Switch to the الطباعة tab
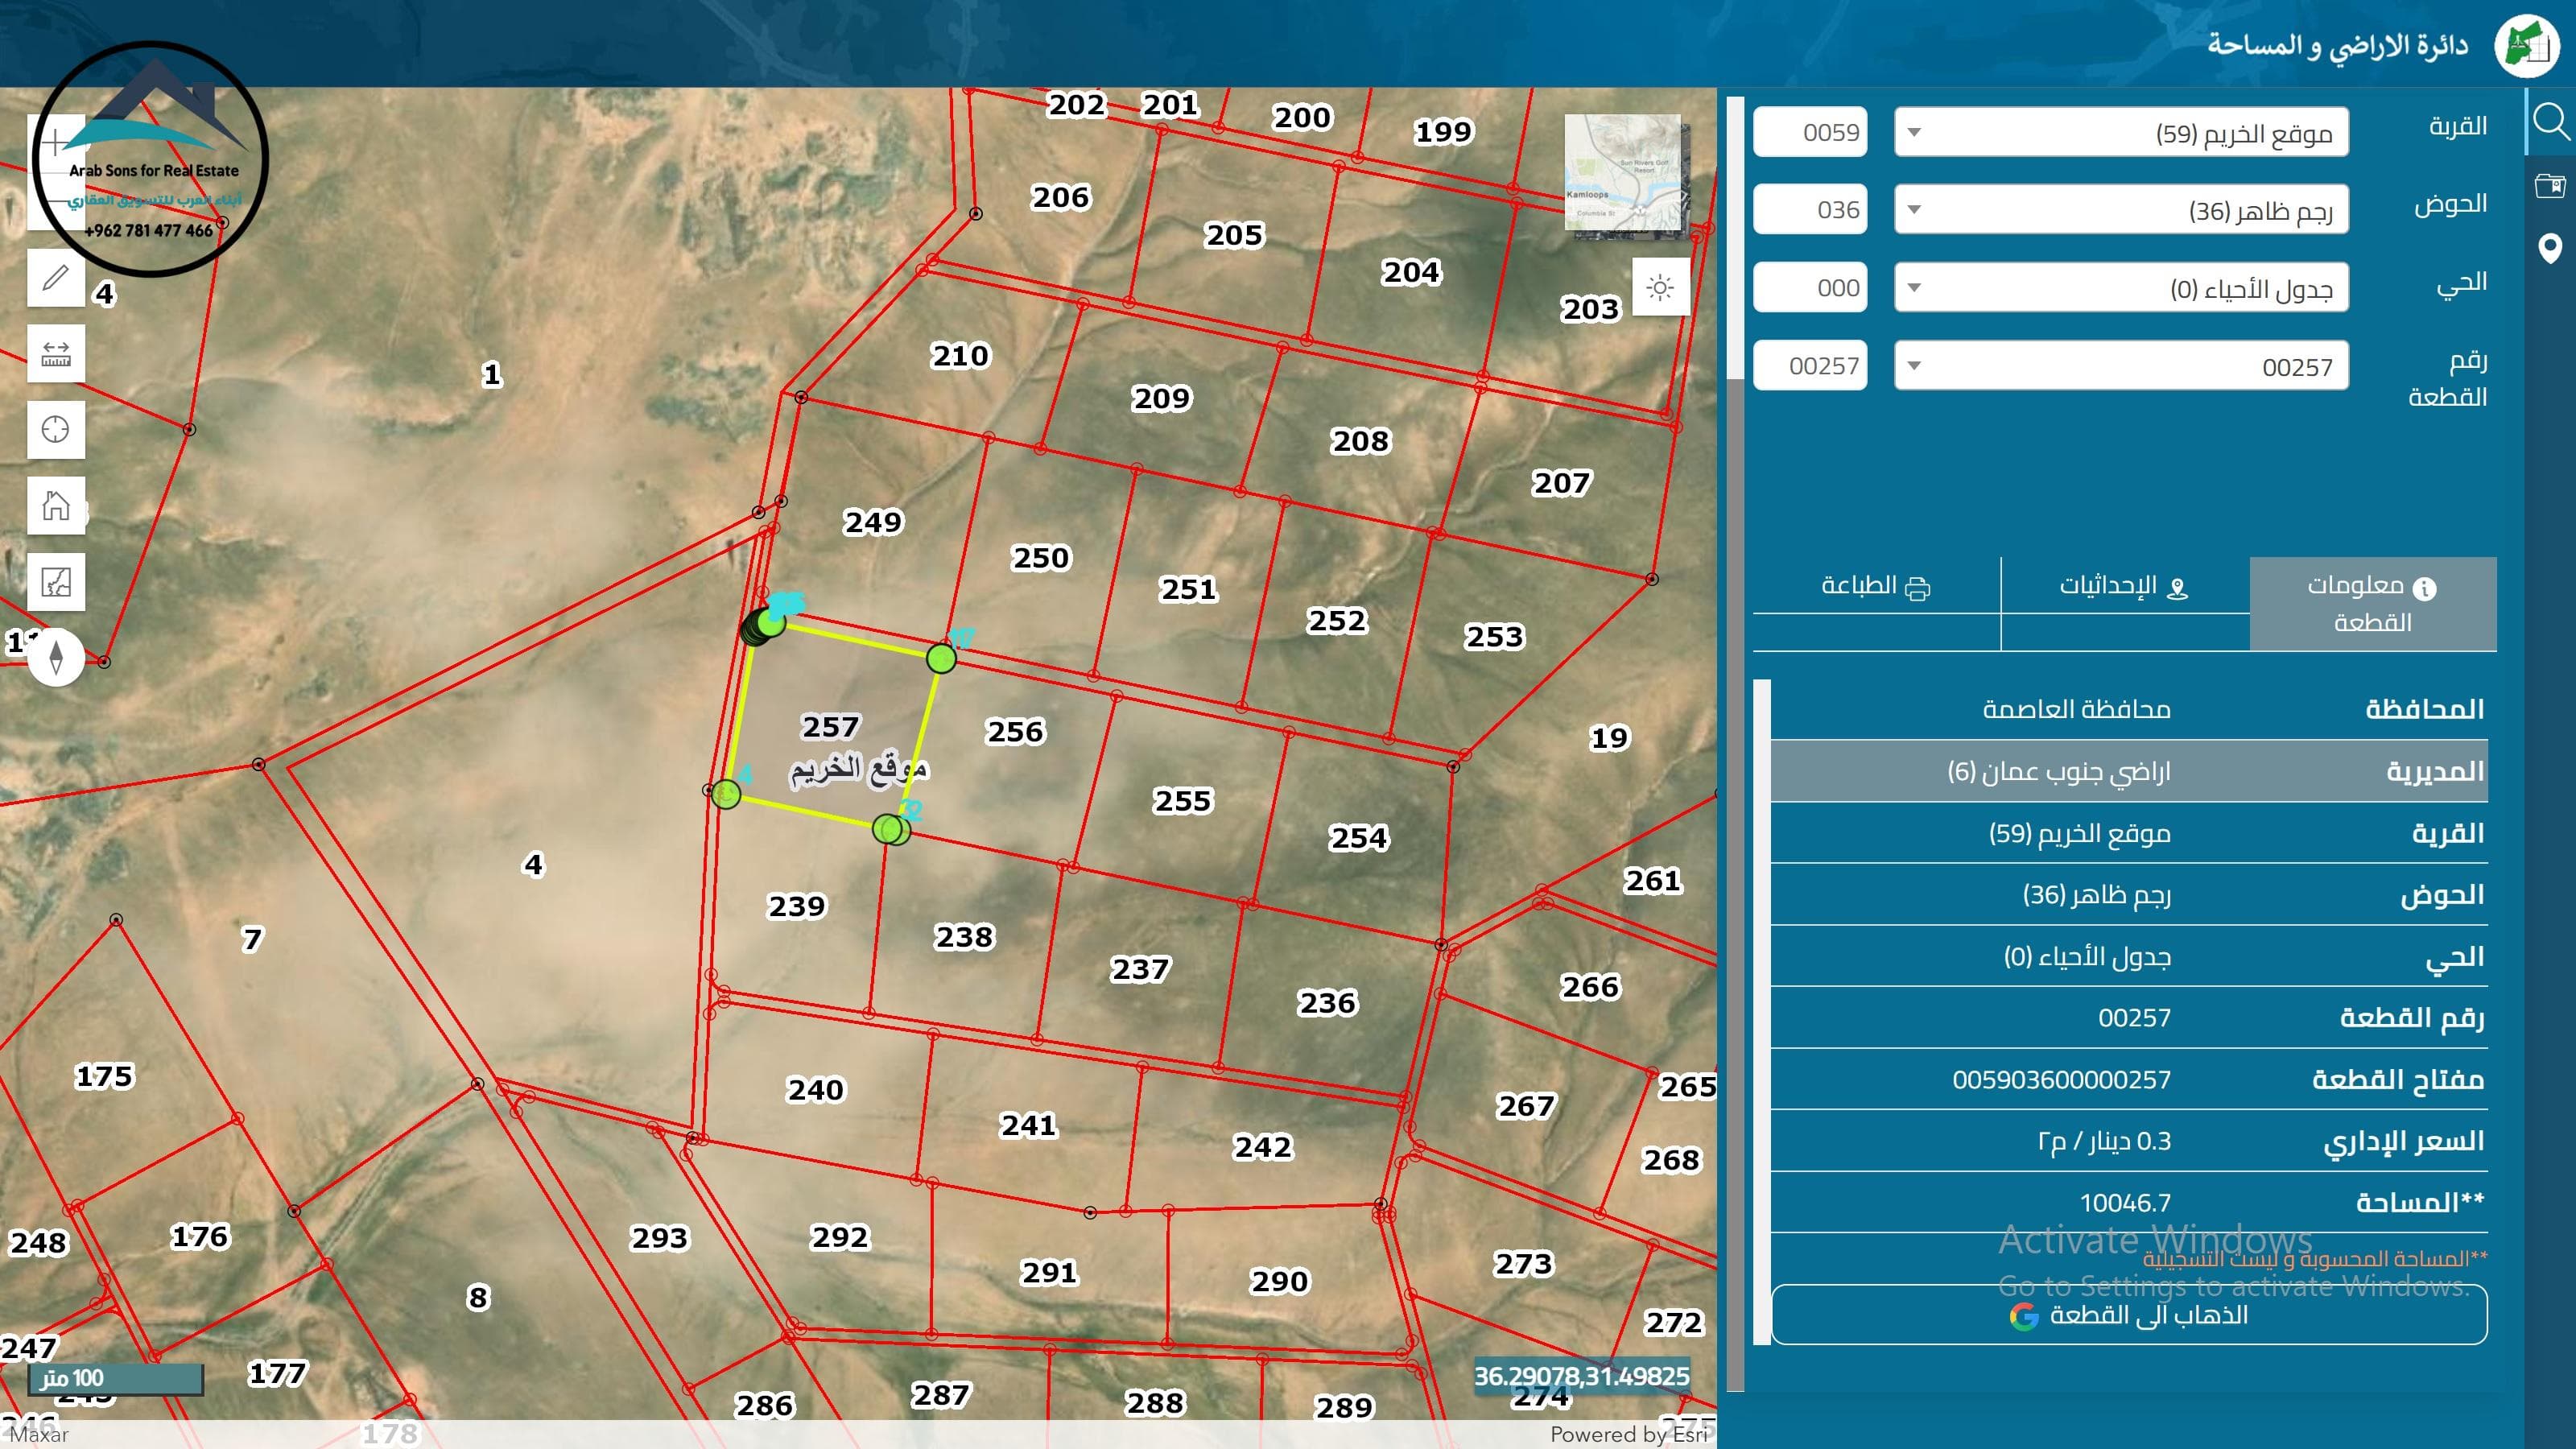 (1875, 587)
